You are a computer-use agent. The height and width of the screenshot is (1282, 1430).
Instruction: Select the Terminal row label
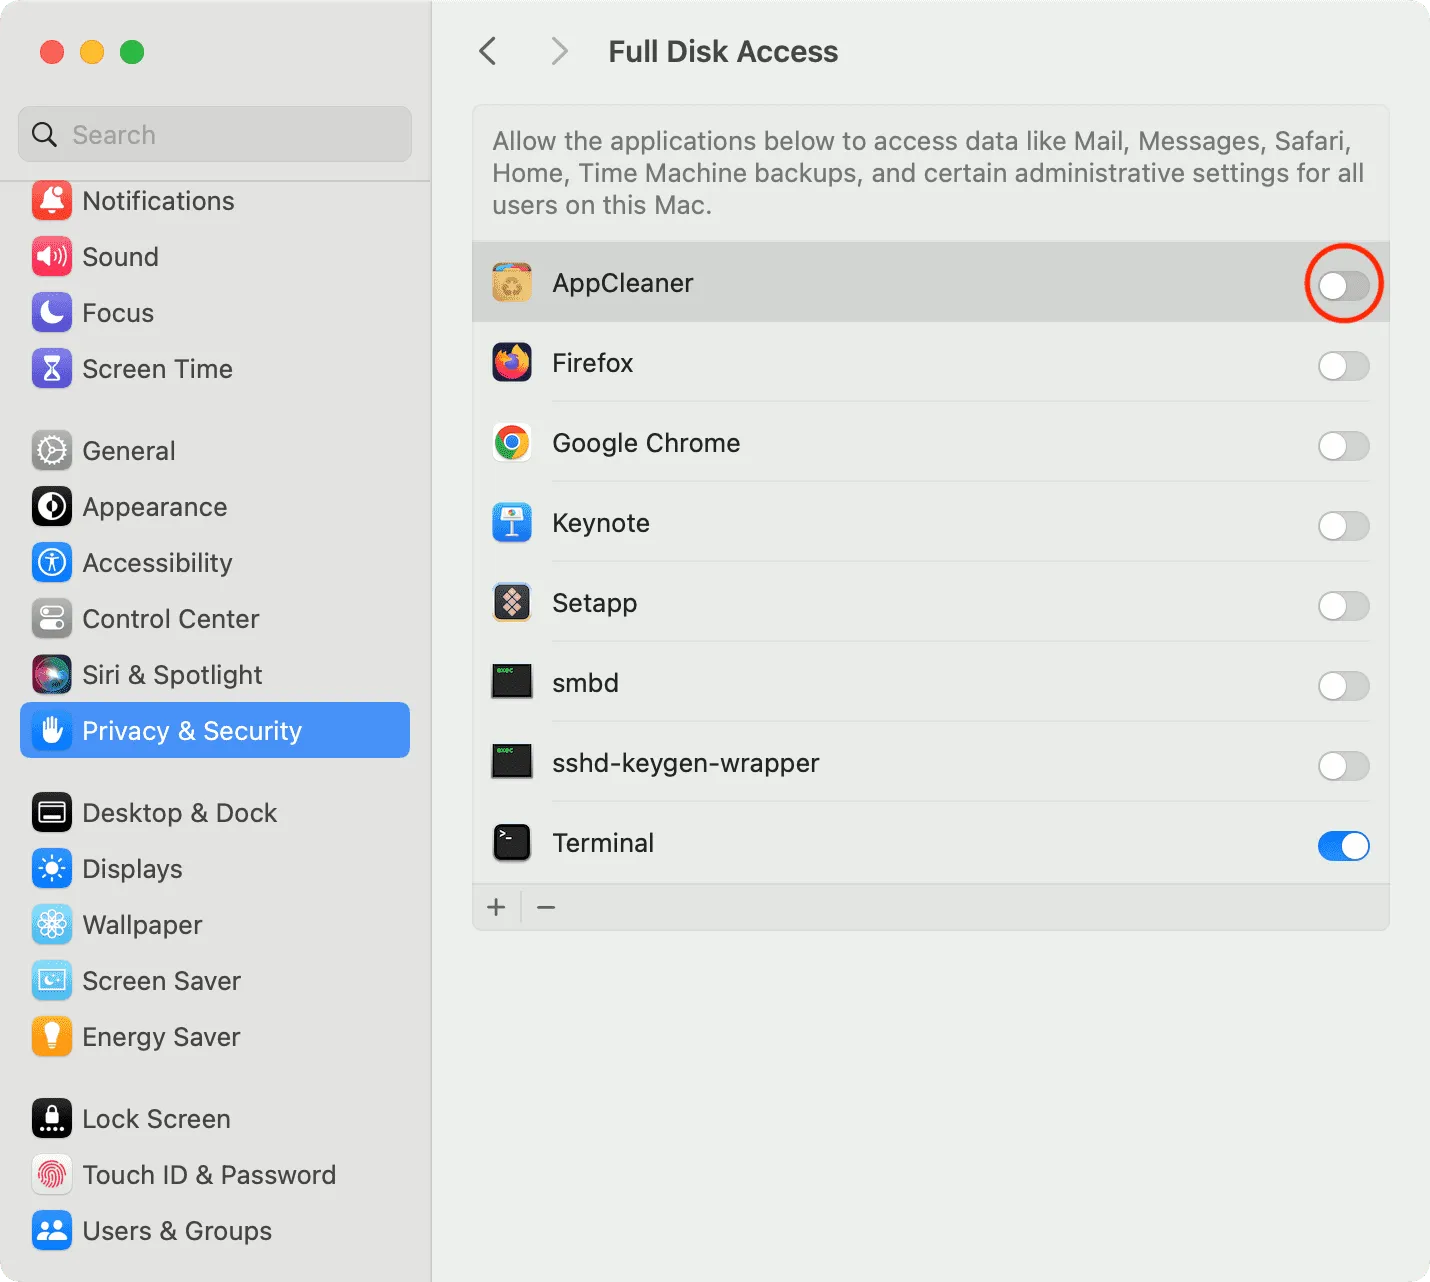(603, 843)
